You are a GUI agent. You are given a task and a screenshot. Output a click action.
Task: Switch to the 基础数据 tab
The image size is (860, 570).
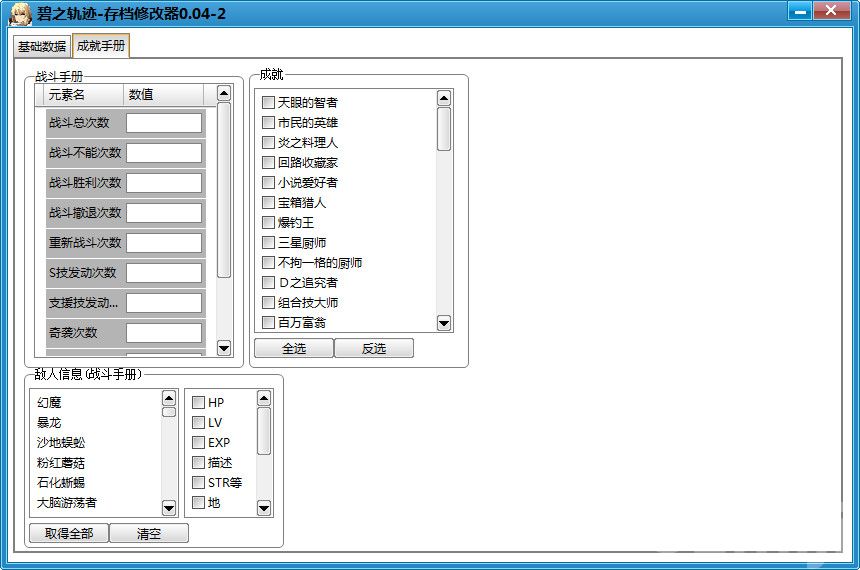click(42, 46)
